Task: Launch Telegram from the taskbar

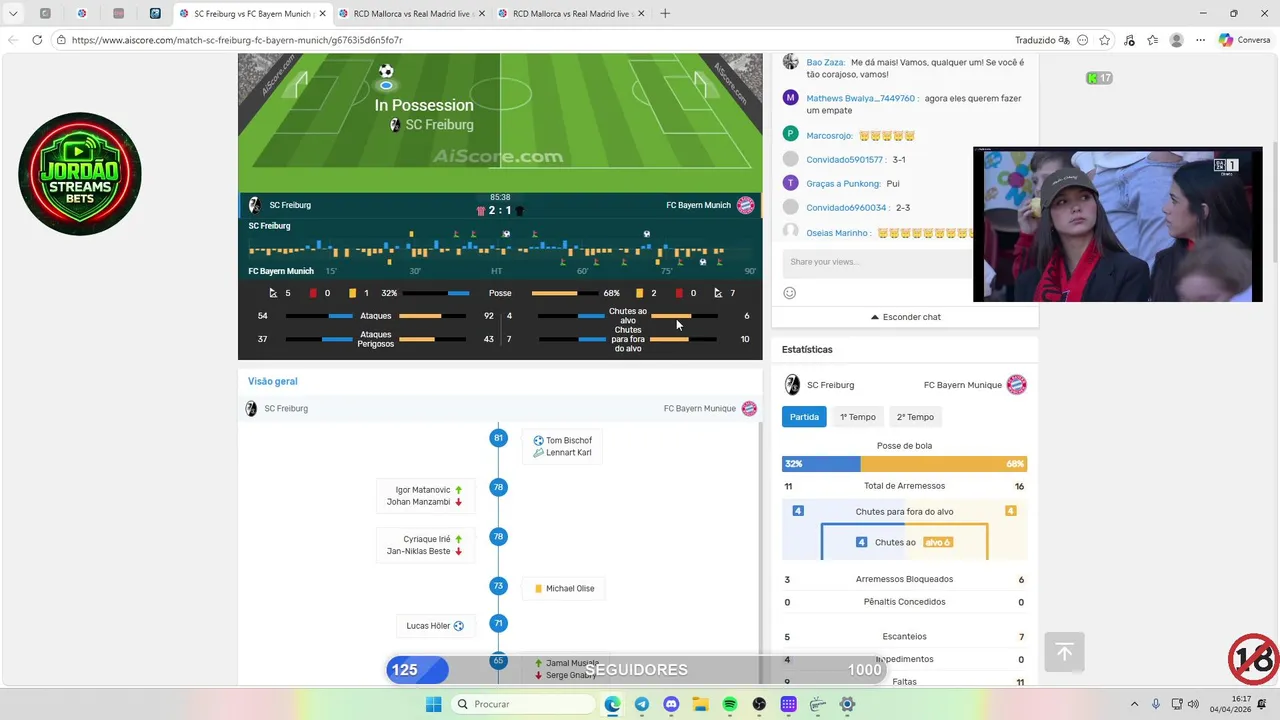Action: point(641,704)
